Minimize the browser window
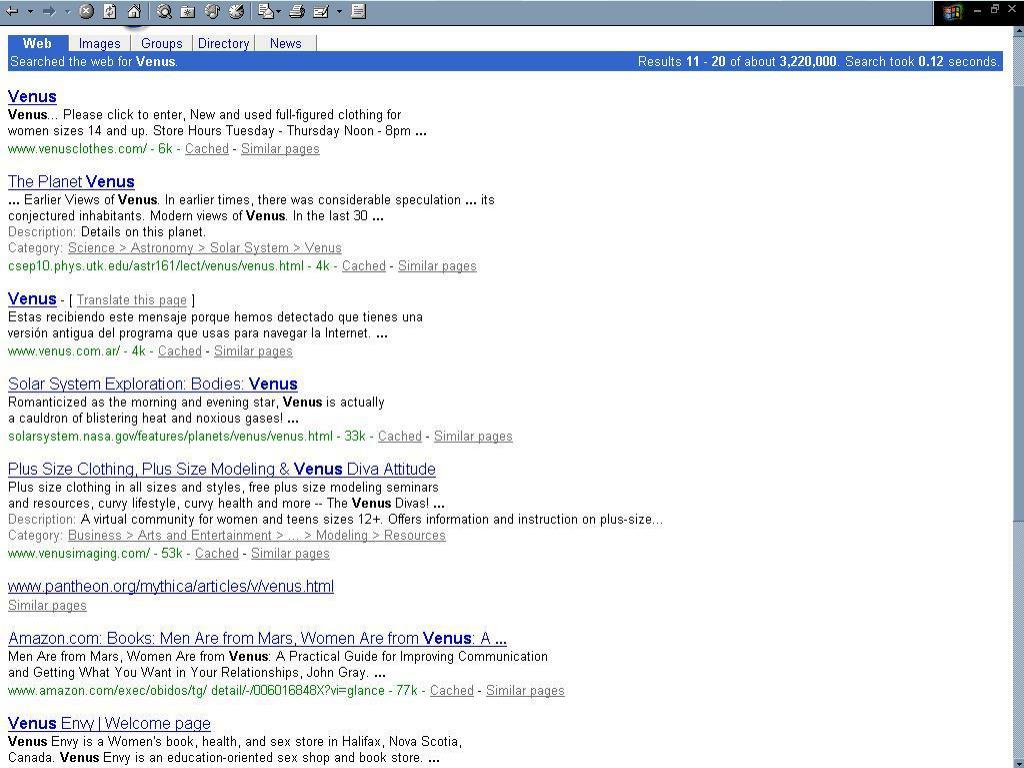Viewport: 1024px width, 768px height. (977, 10)
